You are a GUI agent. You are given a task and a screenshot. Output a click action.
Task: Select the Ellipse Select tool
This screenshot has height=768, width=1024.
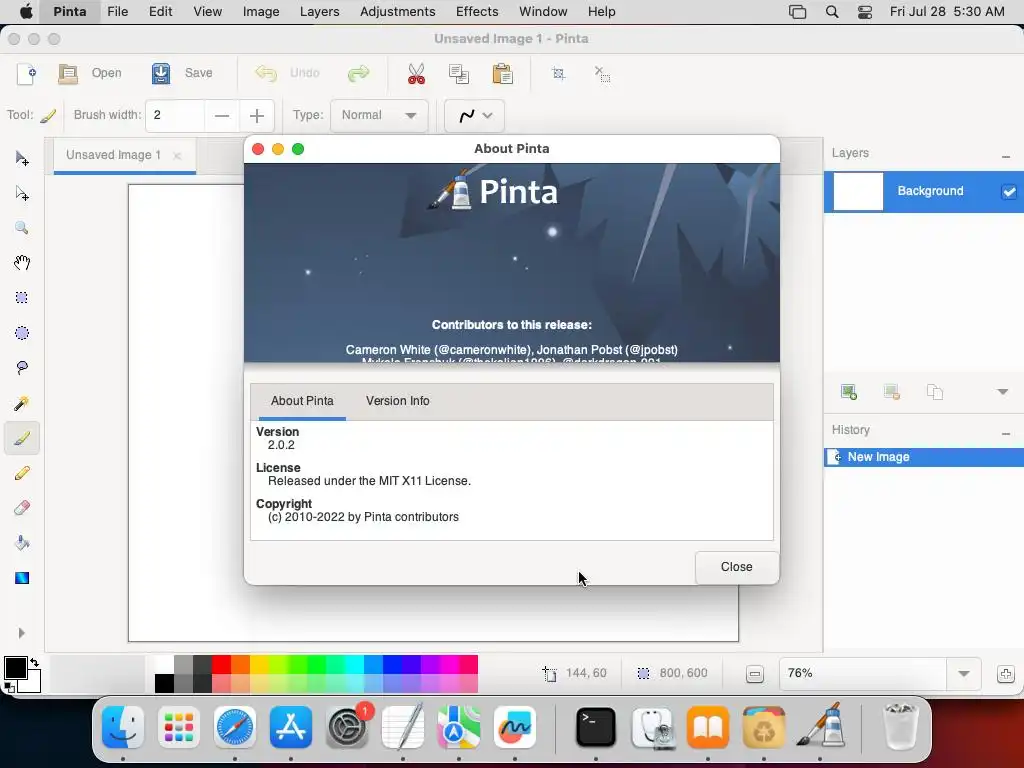[22, 333]
